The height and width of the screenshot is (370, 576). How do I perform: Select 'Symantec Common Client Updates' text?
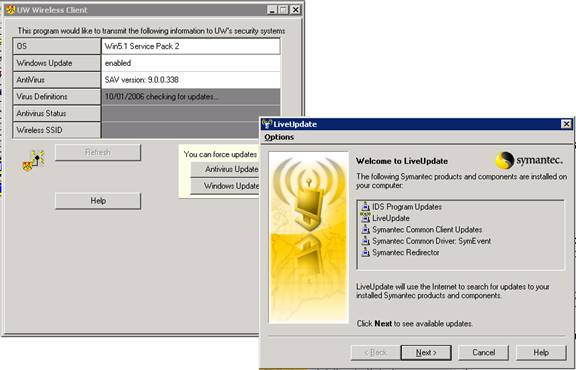pos(427,230)
